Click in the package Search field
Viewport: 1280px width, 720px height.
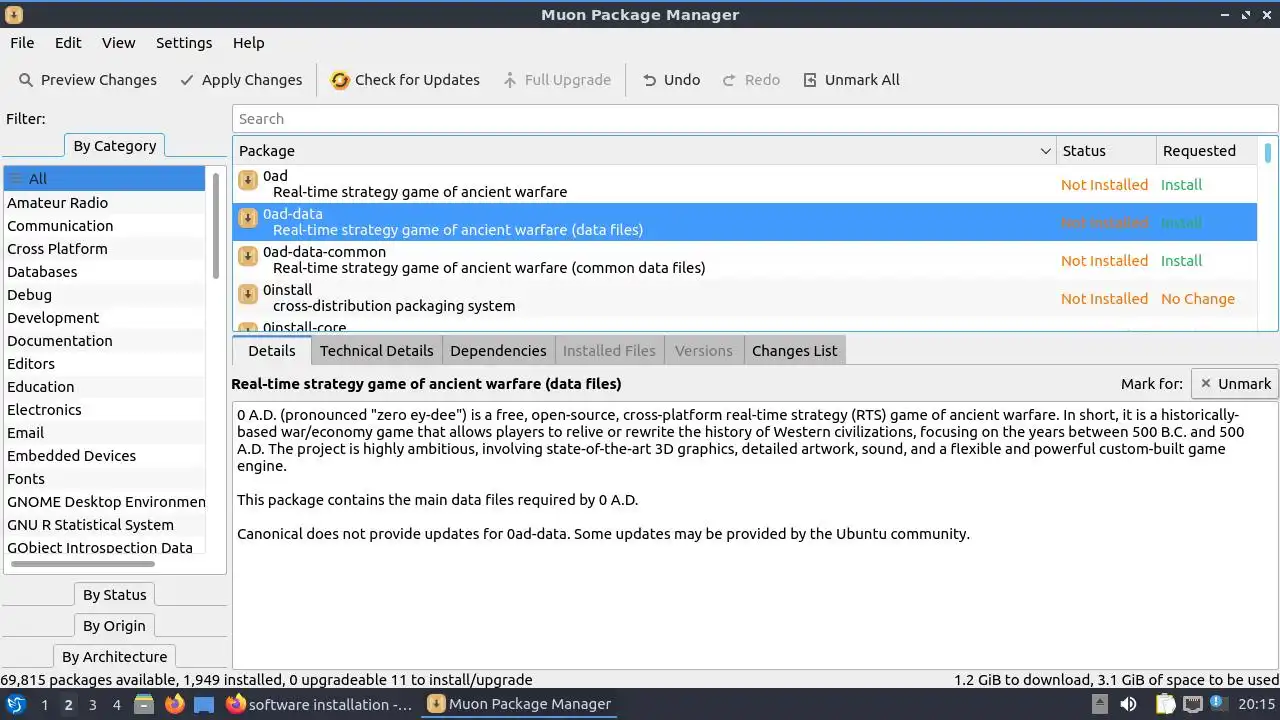(x=755, y=119)
